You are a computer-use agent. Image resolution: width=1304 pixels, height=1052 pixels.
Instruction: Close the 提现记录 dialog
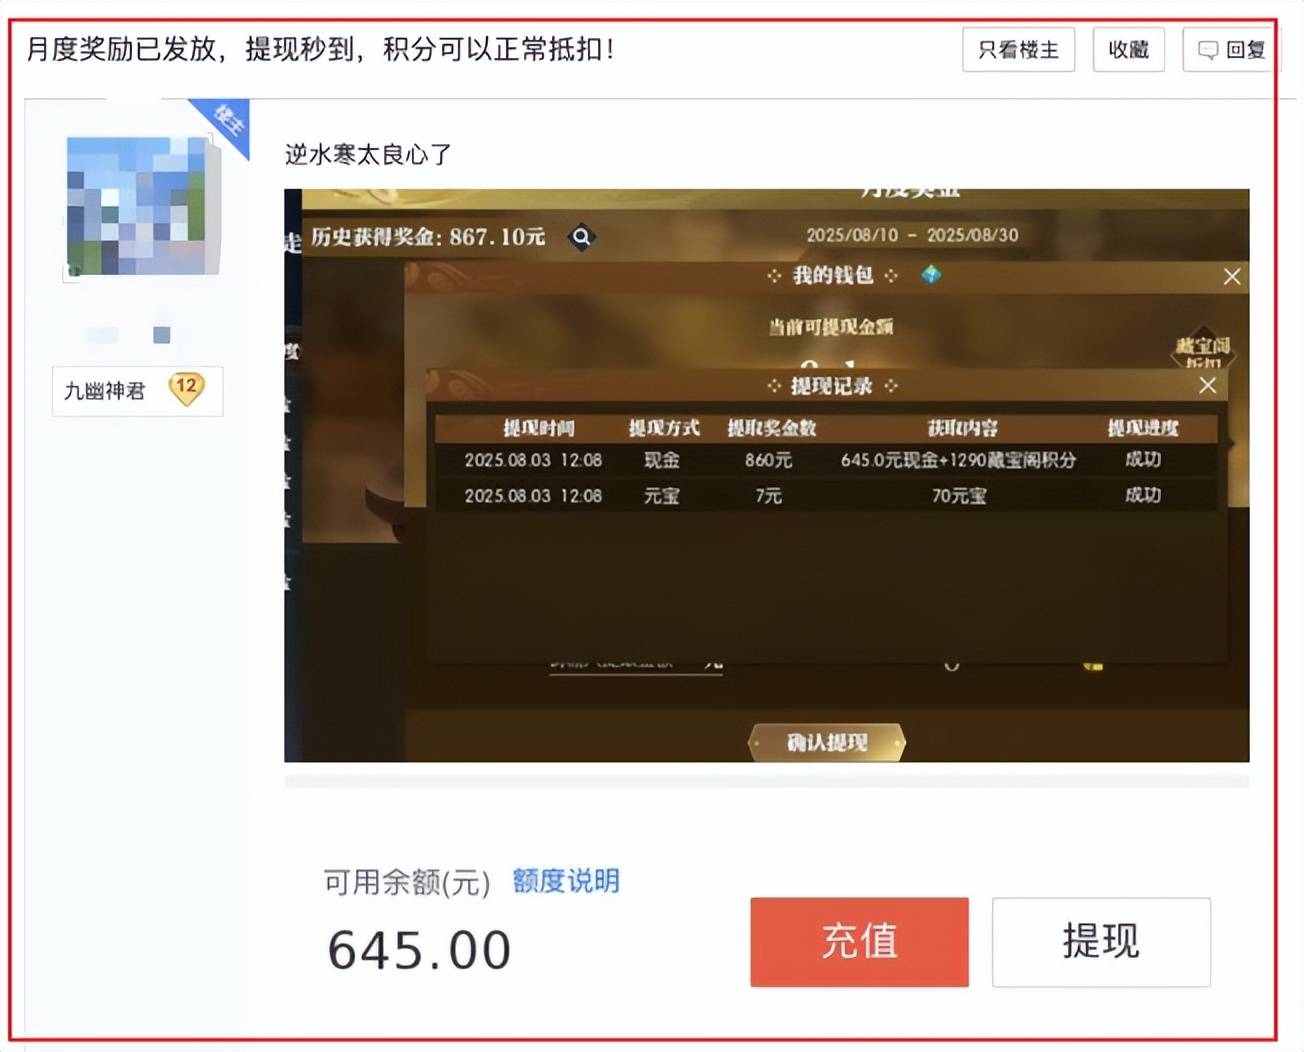tap(1208, 386)
